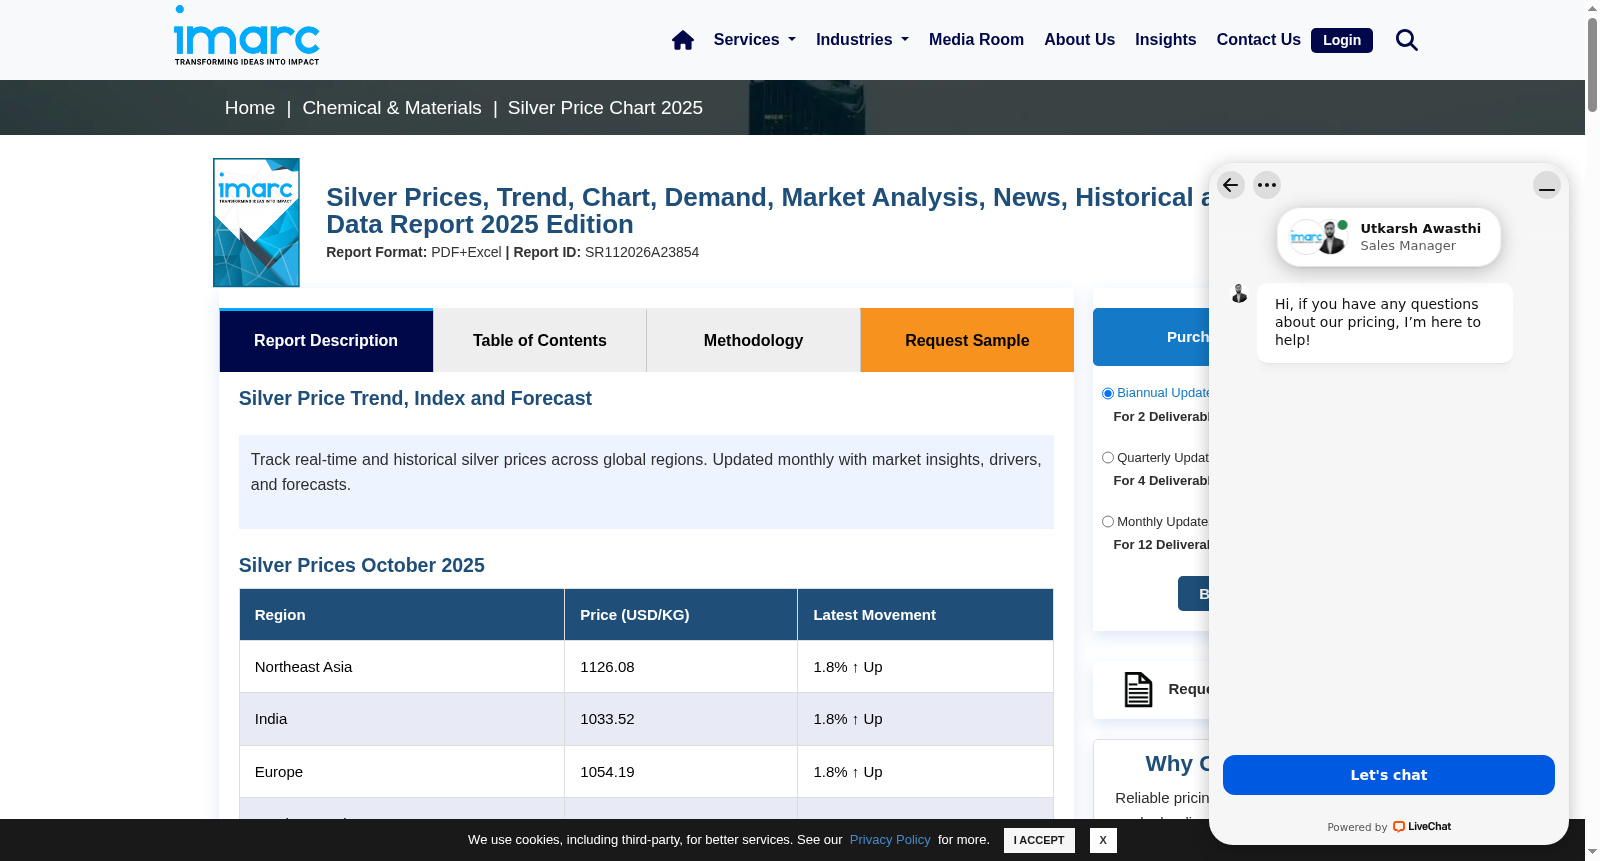Click the Login button
Screen dimensions: 1600x861
tap(1342, 40)
